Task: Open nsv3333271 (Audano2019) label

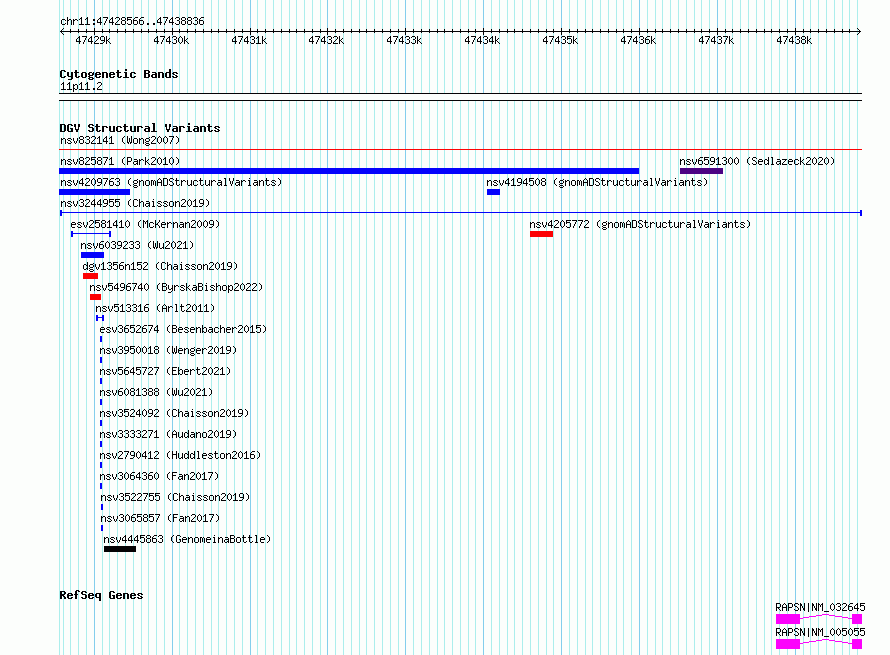Action: point(168,434)
